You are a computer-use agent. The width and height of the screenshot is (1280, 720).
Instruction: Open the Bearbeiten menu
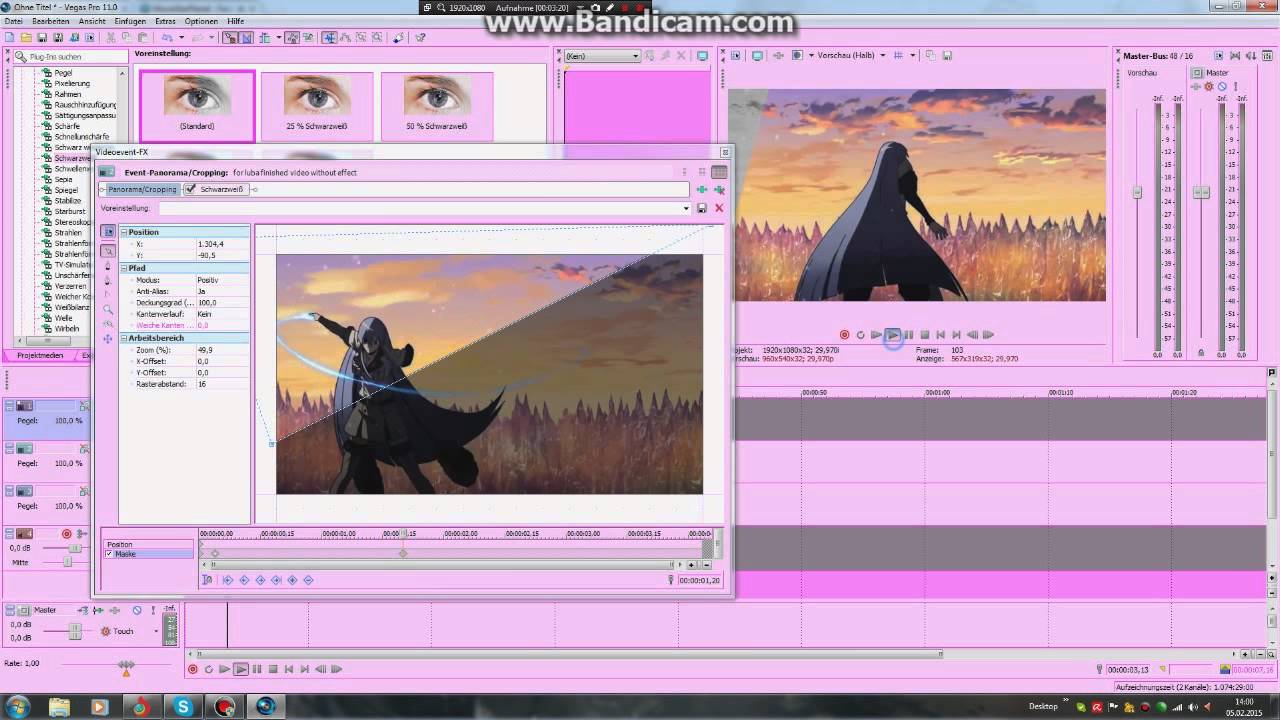click(51, 21)
